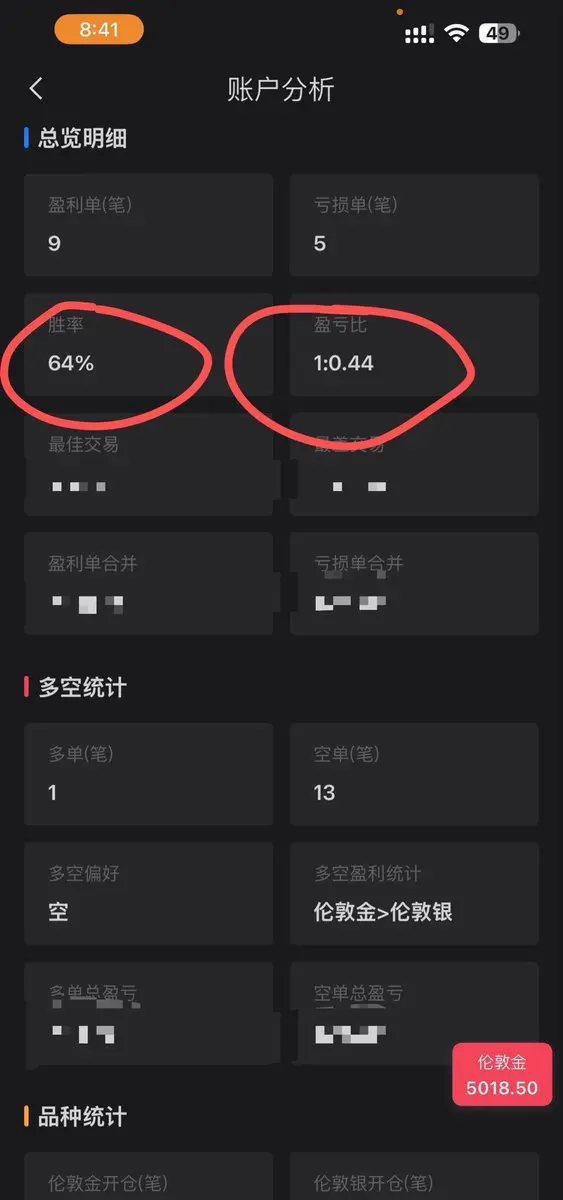Tap the 多空统计 section heading
The height and width of the screenshot is (1200, 563).
coord(82,687)
